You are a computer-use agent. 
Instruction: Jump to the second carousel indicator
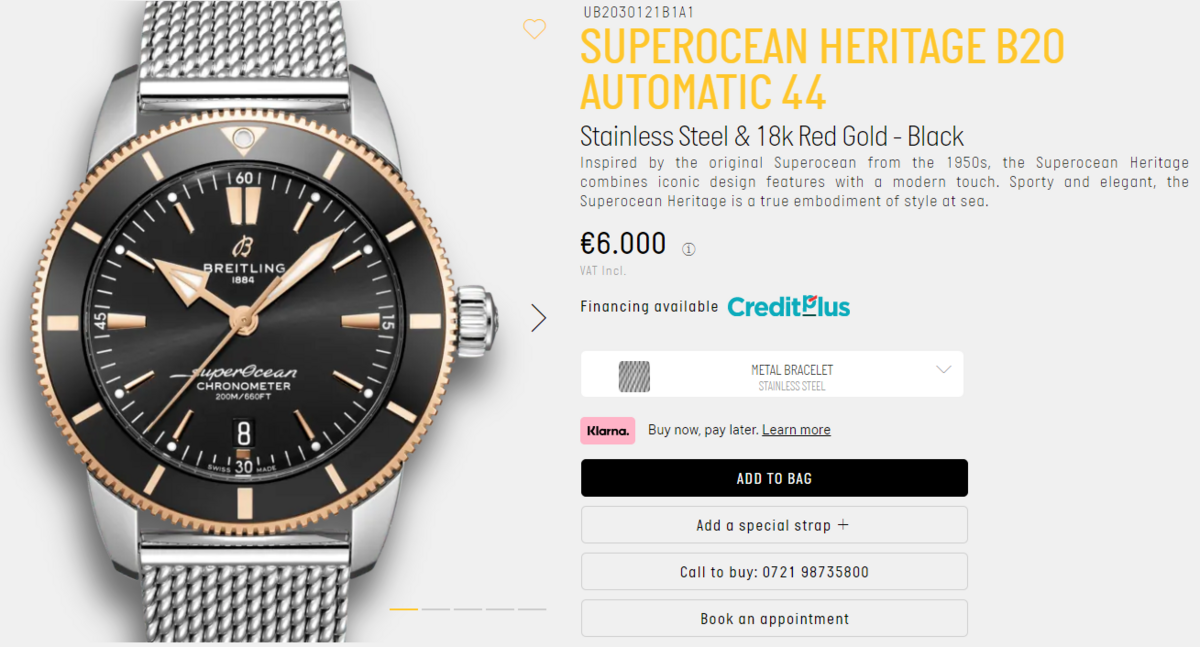pyautogui.click(x=436, y=608)
